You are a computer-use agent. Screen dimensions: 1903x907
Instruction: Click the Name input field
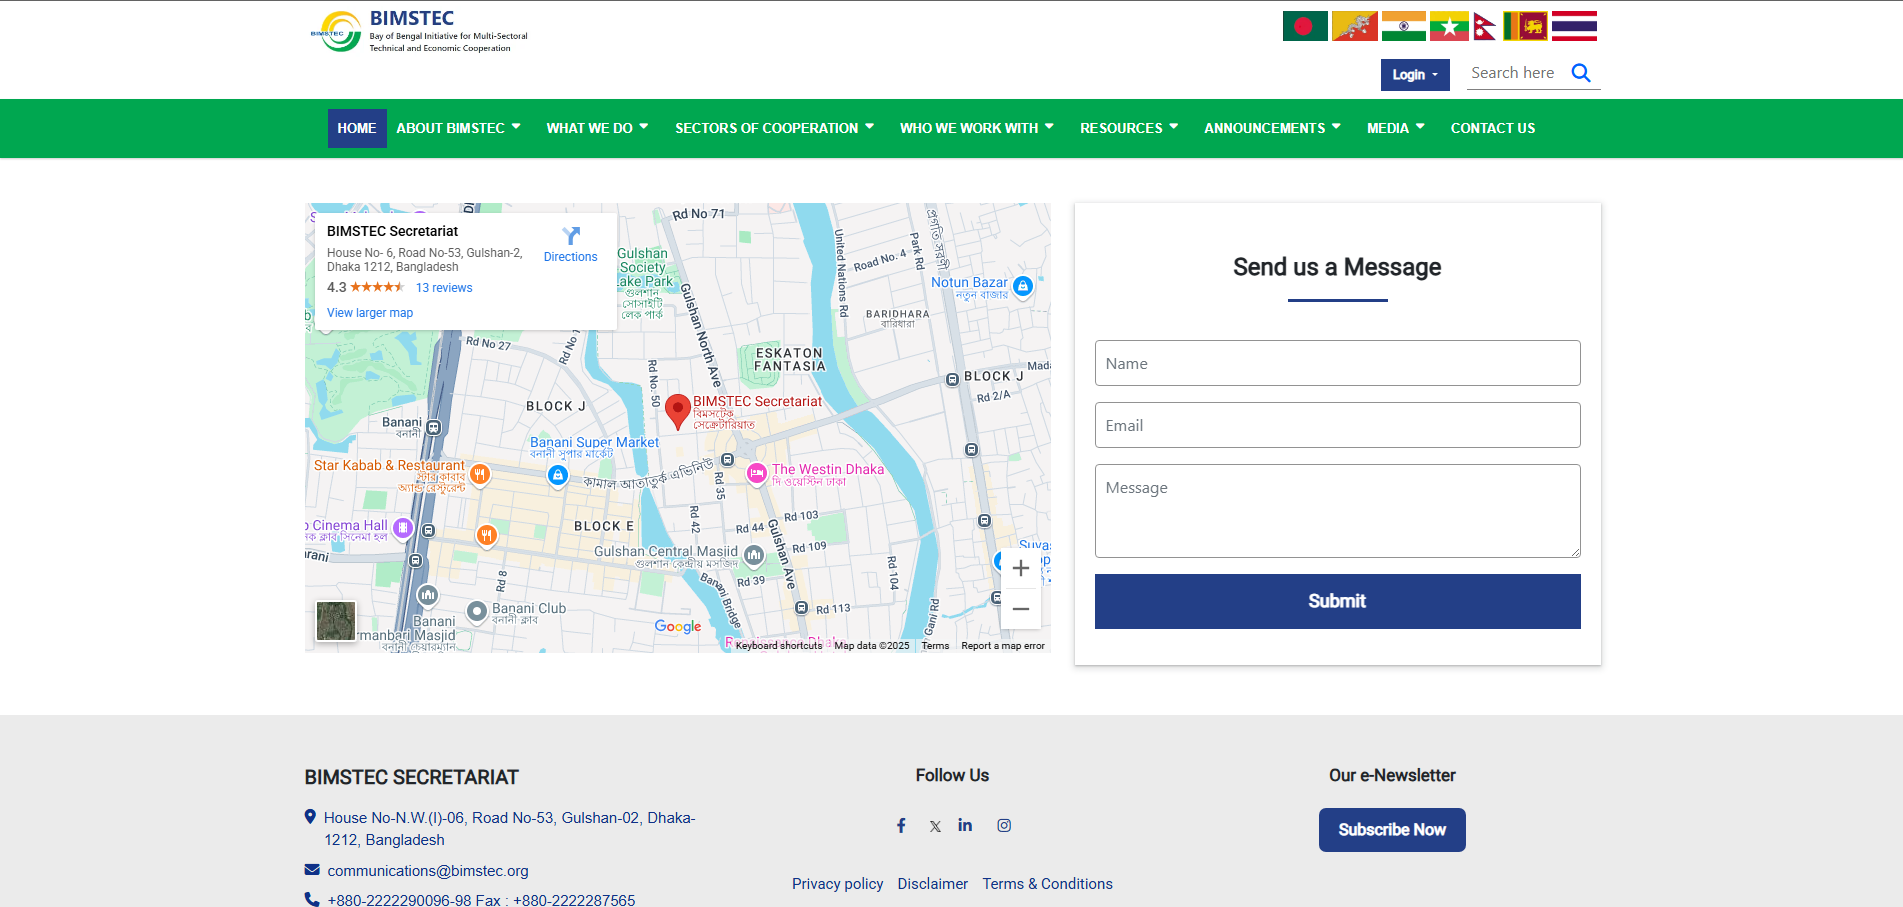pyautogui.click(x=1337, y=363)
